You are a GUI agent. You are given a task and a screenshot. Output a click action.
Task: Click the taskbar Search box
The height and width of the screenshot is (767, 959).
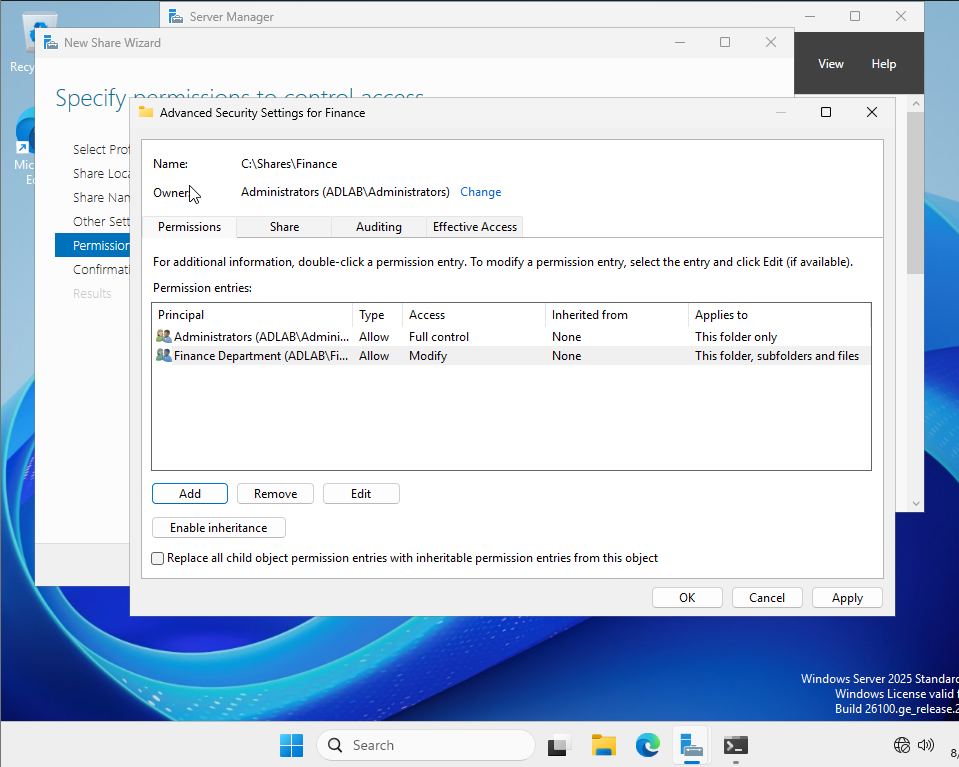pos(426,745)
